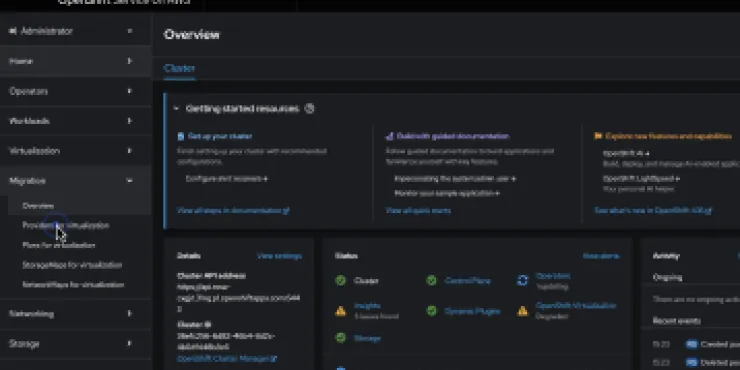Click the Dynamic Plugins green check icon
Viewport: 740px width, 370px height.
[x=431, y=311]
